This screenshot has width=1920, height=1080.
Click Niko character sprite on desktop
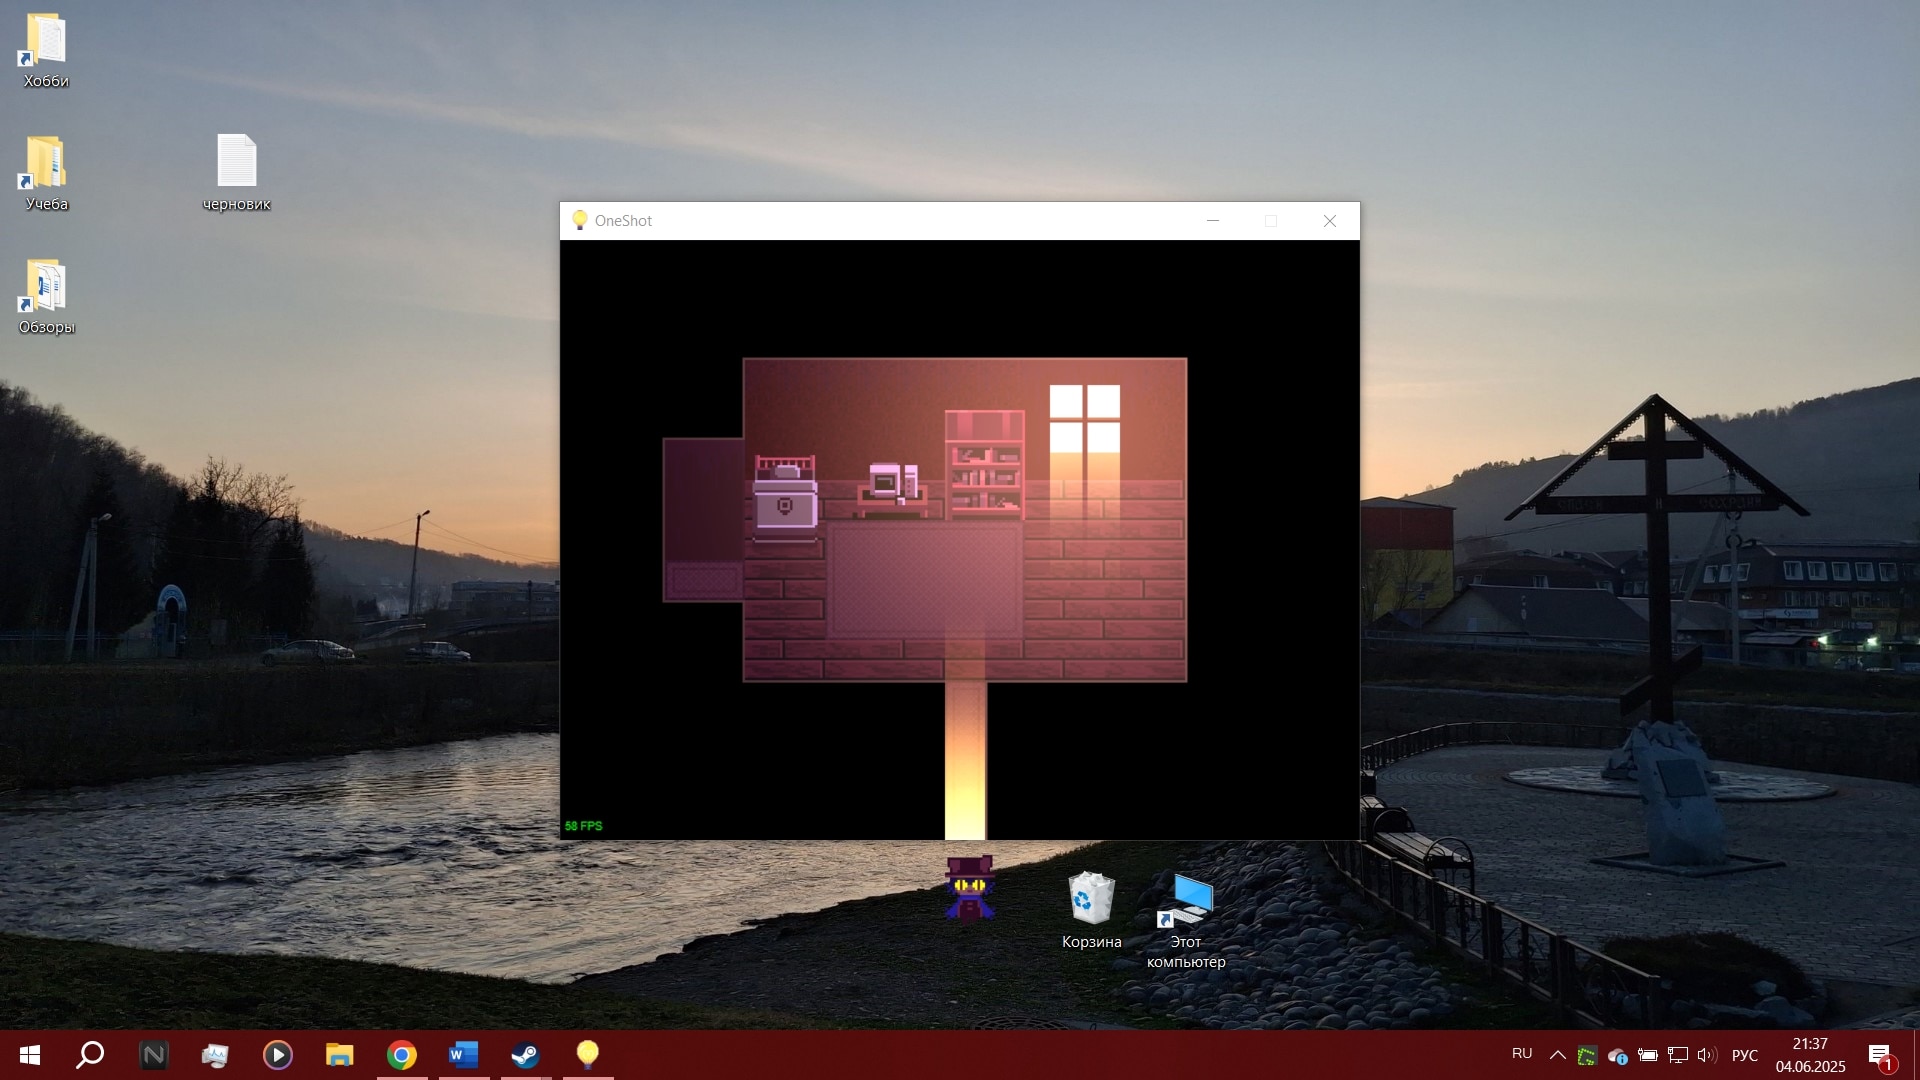pyautogui.click(x=970, y=888)
